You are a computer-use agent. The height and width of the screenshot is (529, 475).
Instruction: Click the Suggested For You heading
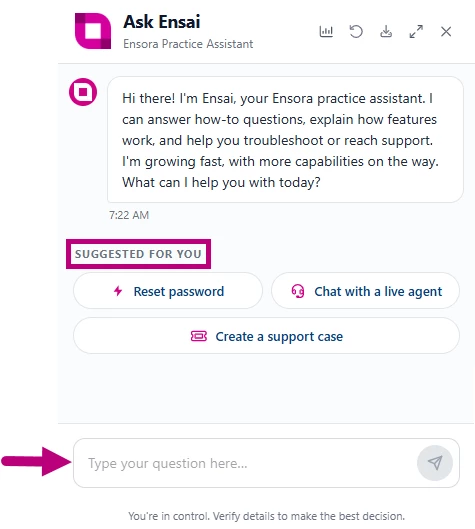[x=138, y=254]
